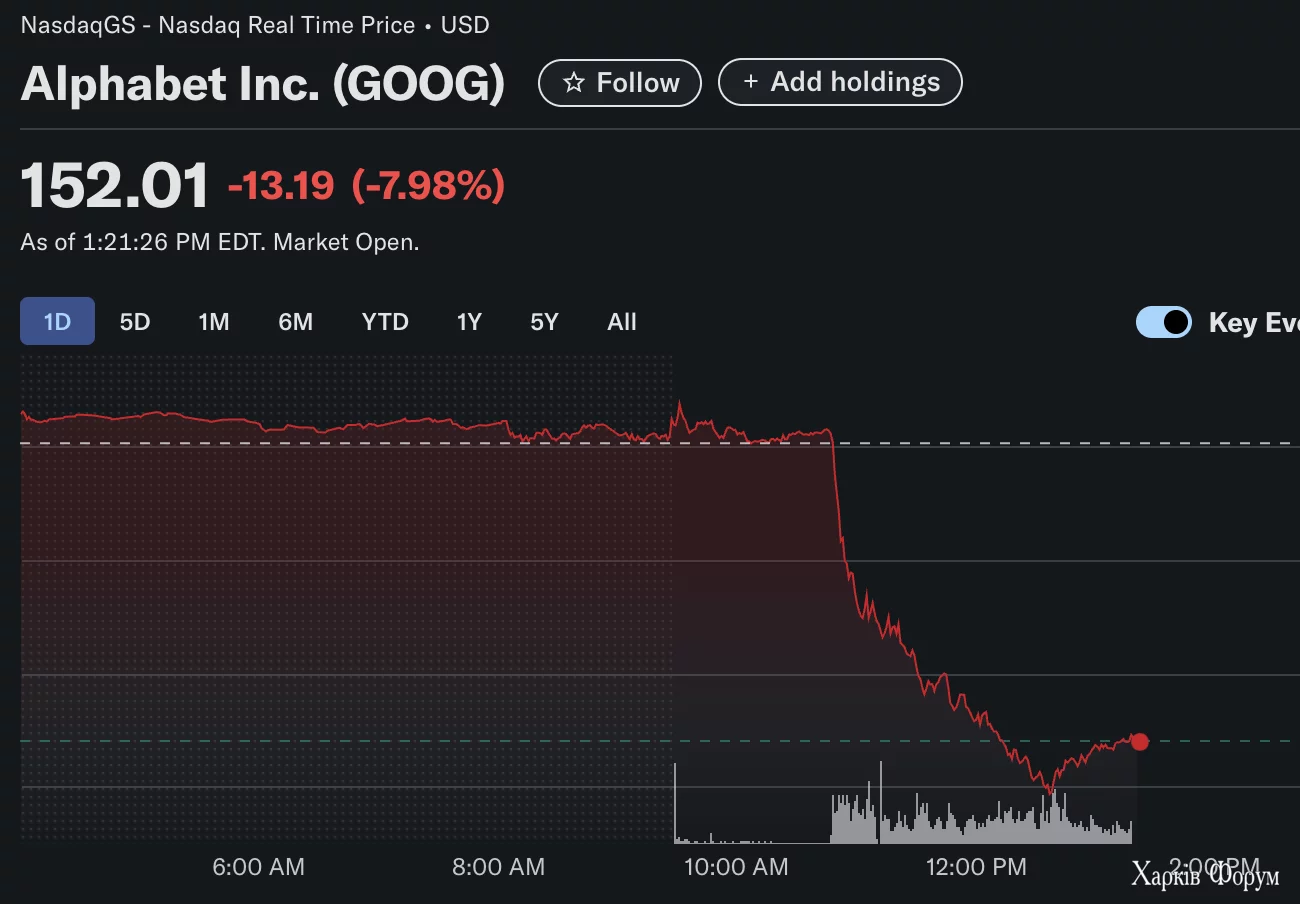View the All time range

coord(621,322)
